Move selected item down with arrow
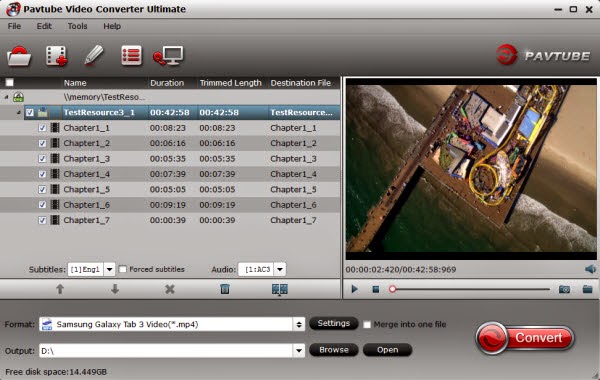Image resolution: width=600 pixels, height=380 pixels. coord(115,289)
